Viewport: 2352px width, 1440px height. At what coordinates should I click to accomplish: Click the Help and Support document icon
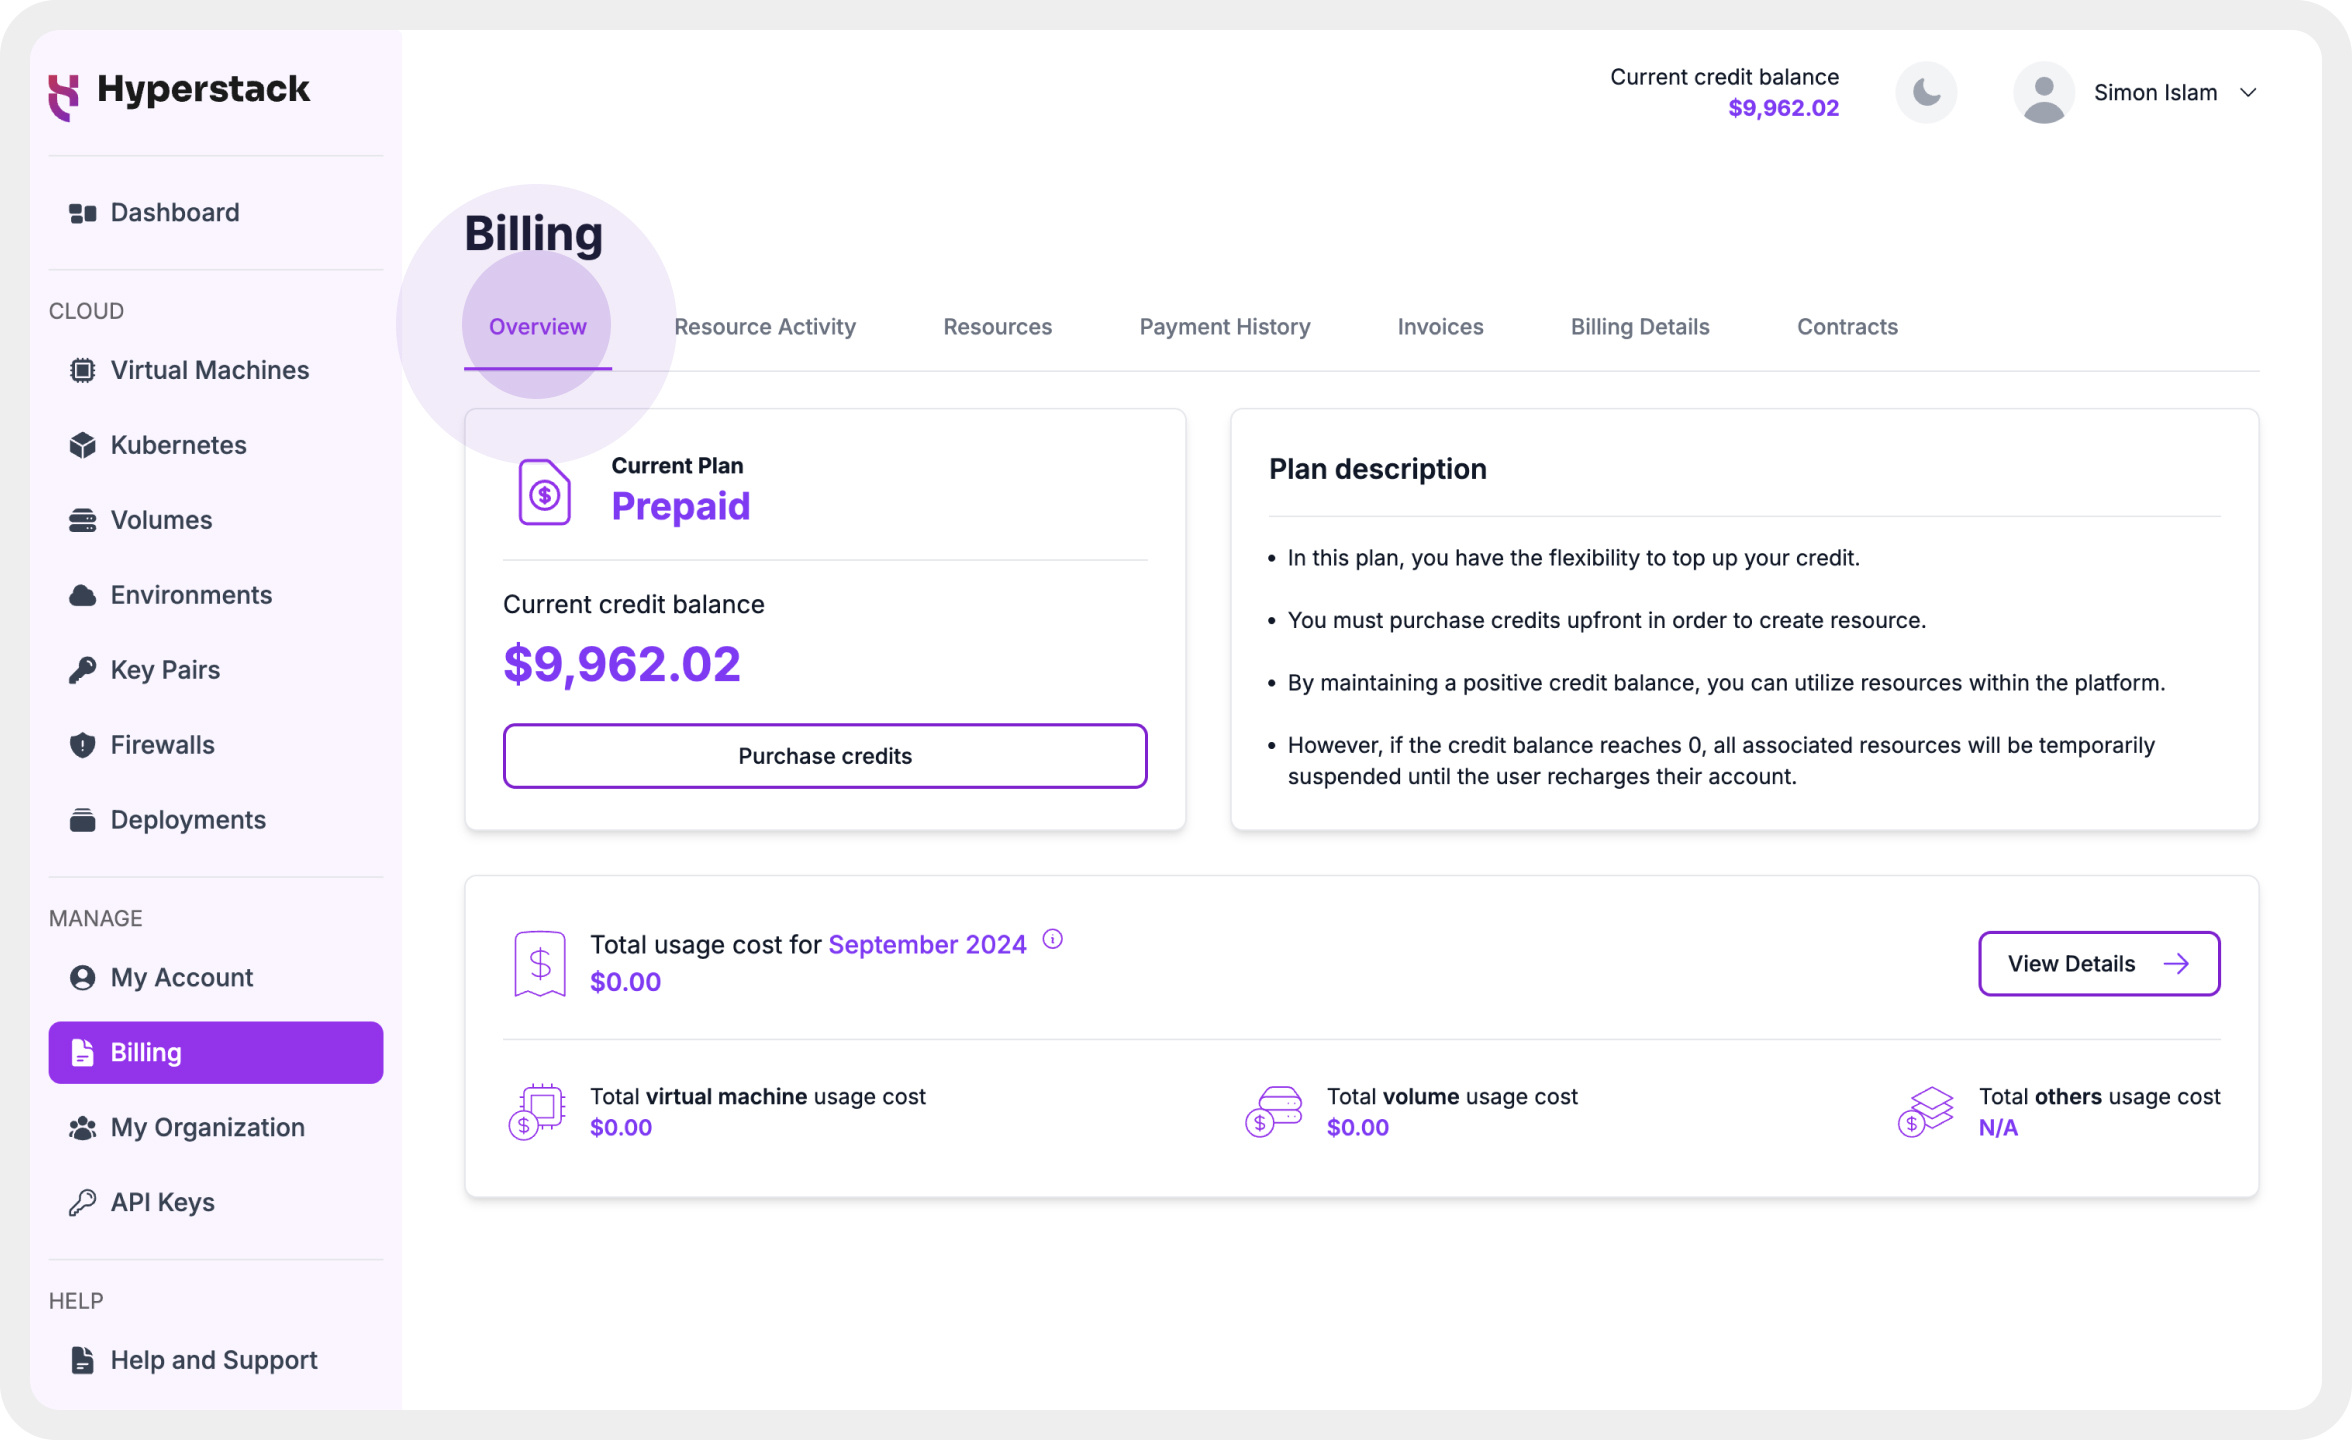(x=82, y=1360)
